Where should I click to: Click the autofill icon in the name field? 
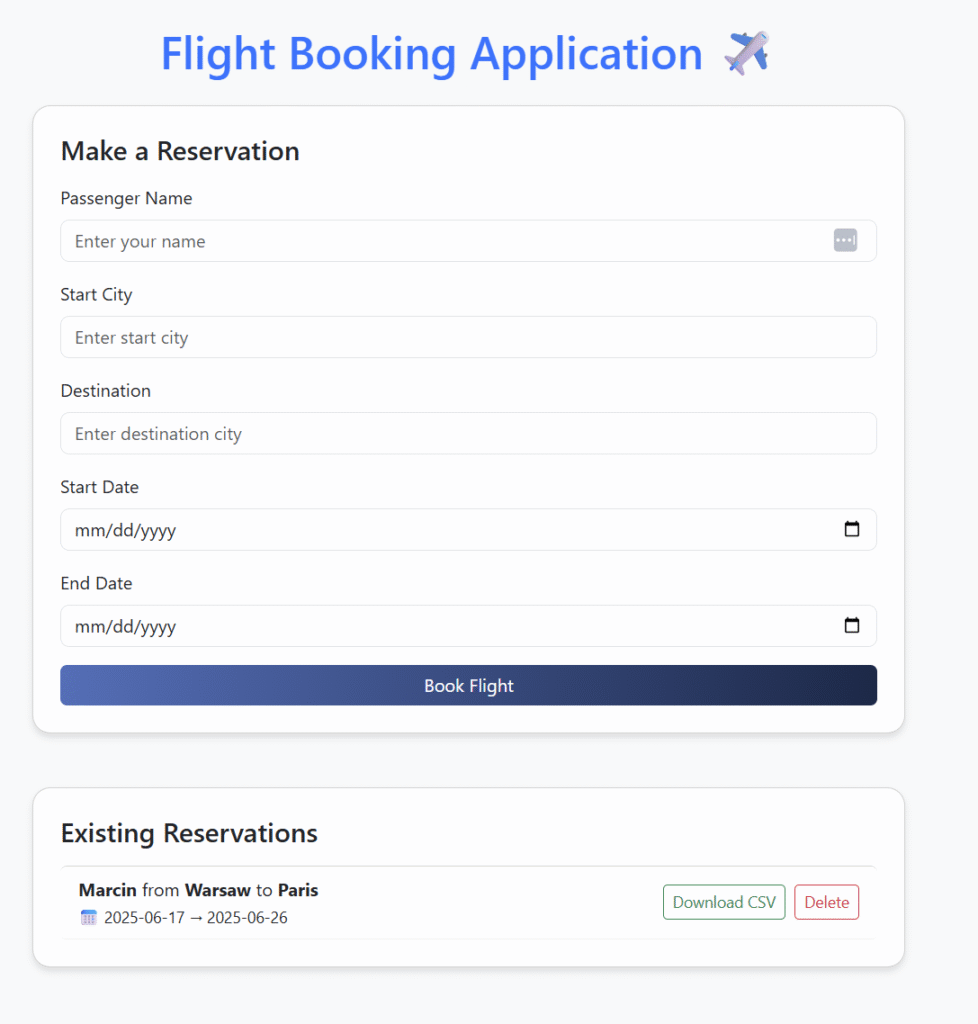coord(845,240)
